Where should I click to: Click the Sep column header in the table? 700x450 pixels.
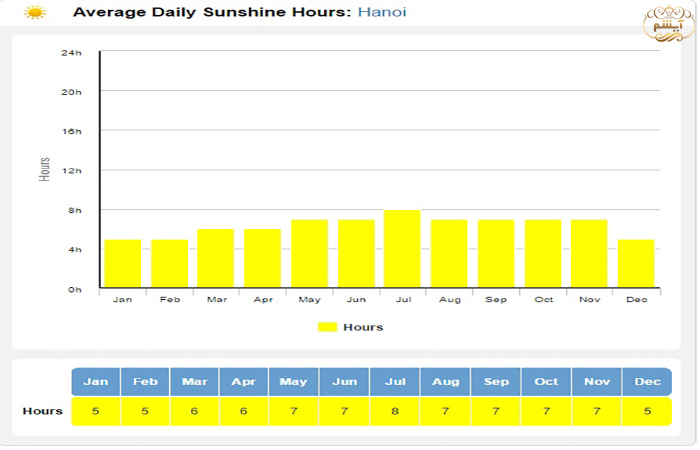point(495,382)
